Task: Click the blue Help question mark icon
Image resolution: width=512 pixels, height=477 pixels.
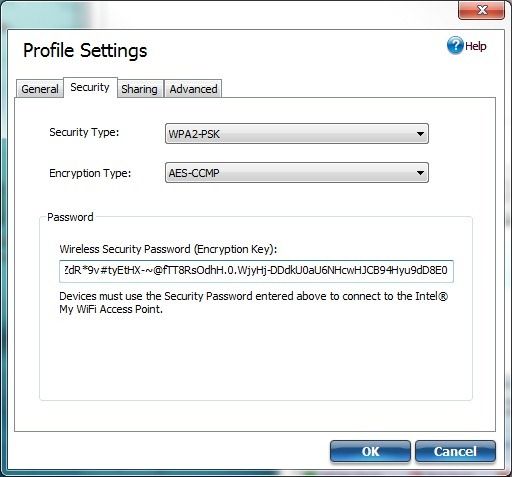Action: click(x=455, y=45)
